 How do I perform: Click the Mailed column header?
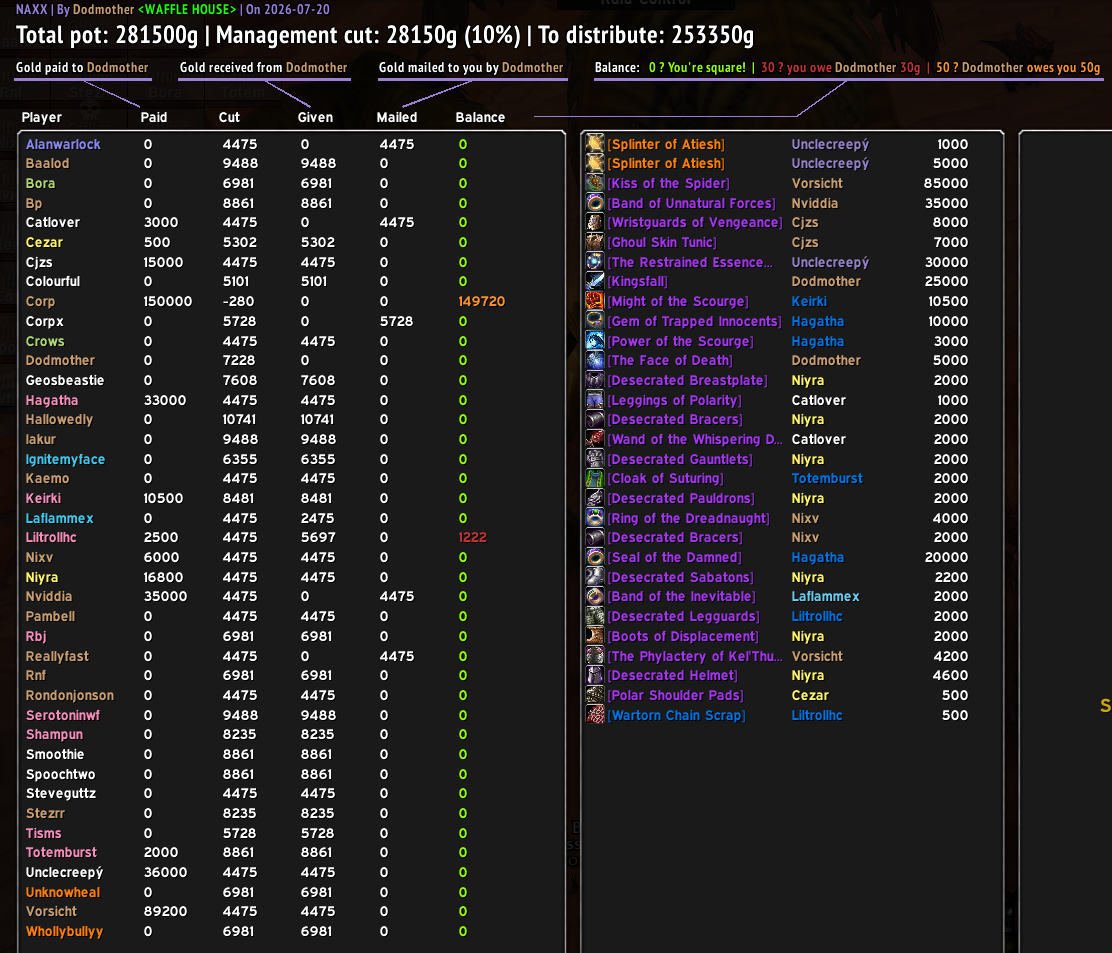396,117
